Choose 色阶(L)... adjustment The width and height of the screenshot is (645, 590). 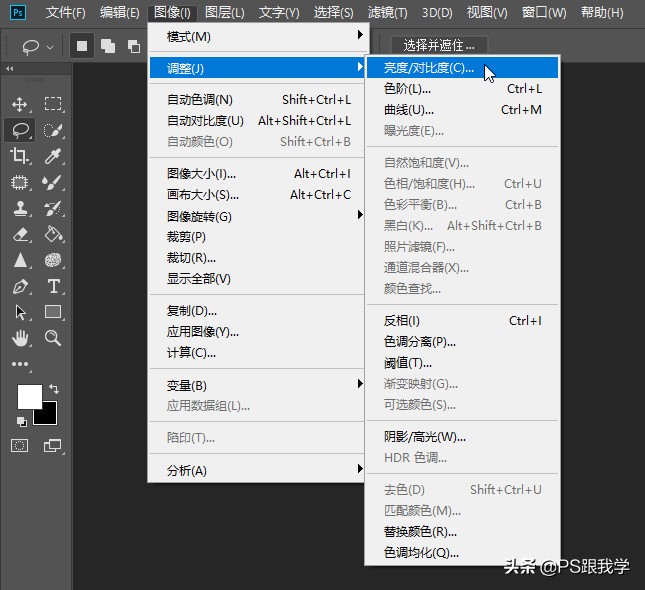462,88
